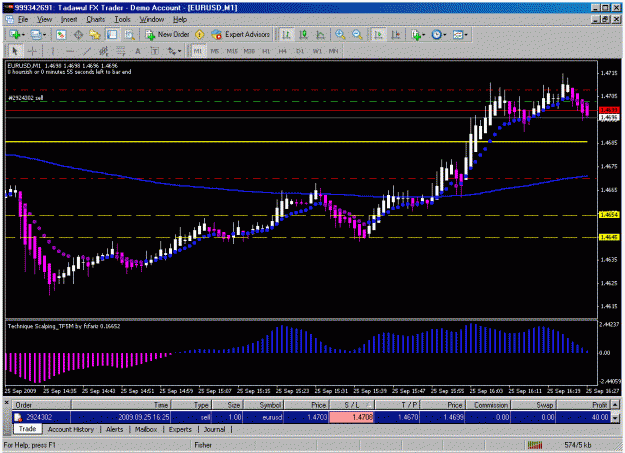
Task: Open the View menu
Action: (44, 20)
